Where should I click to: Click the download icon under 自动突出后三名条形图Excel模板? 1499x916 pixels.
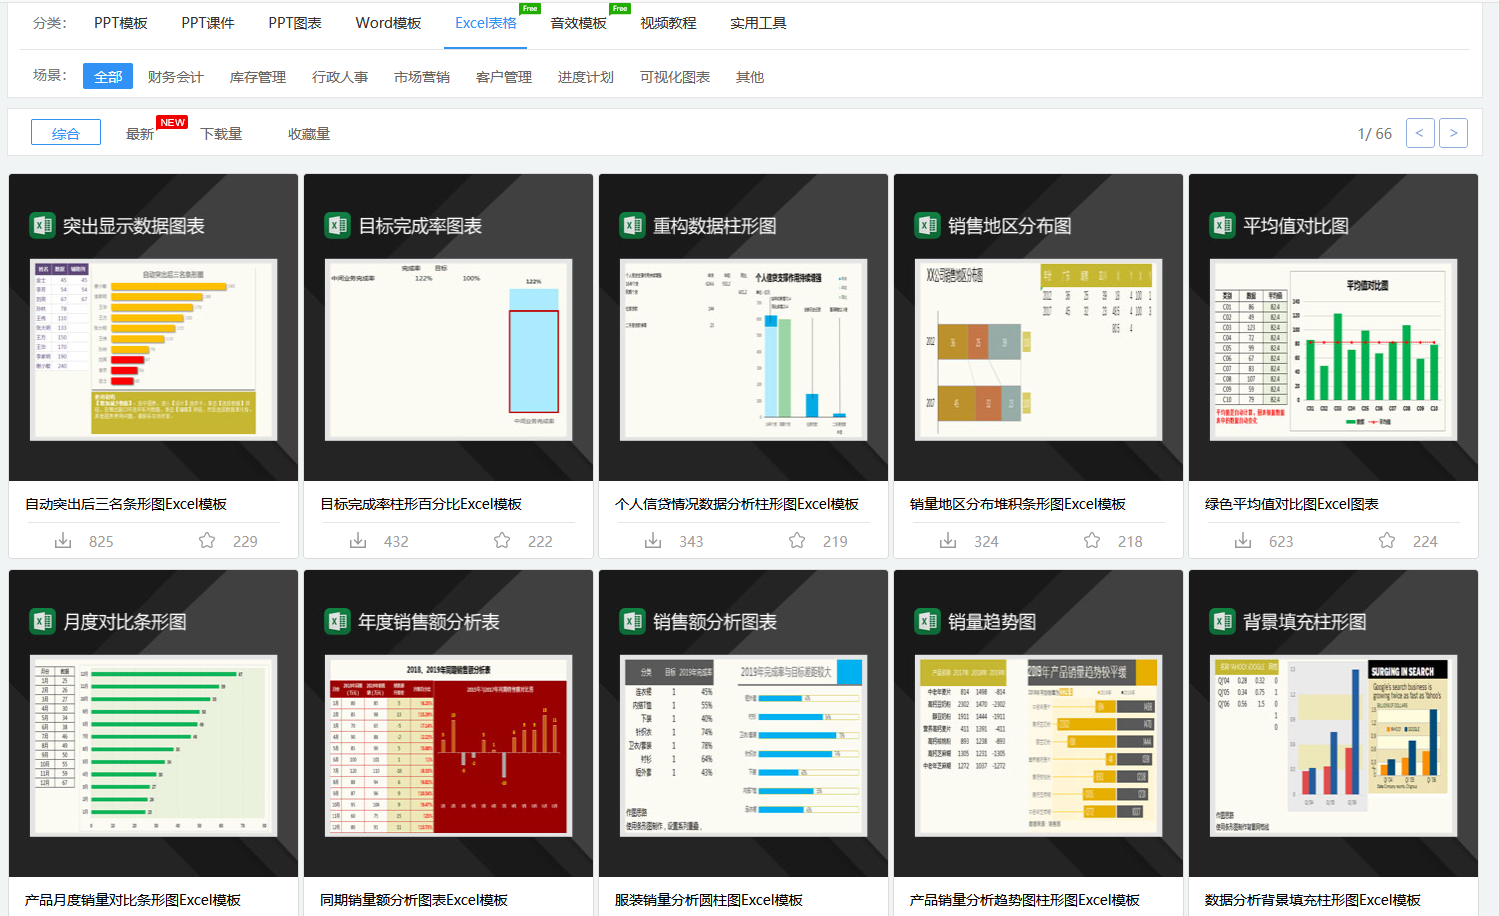click(62, 540)
